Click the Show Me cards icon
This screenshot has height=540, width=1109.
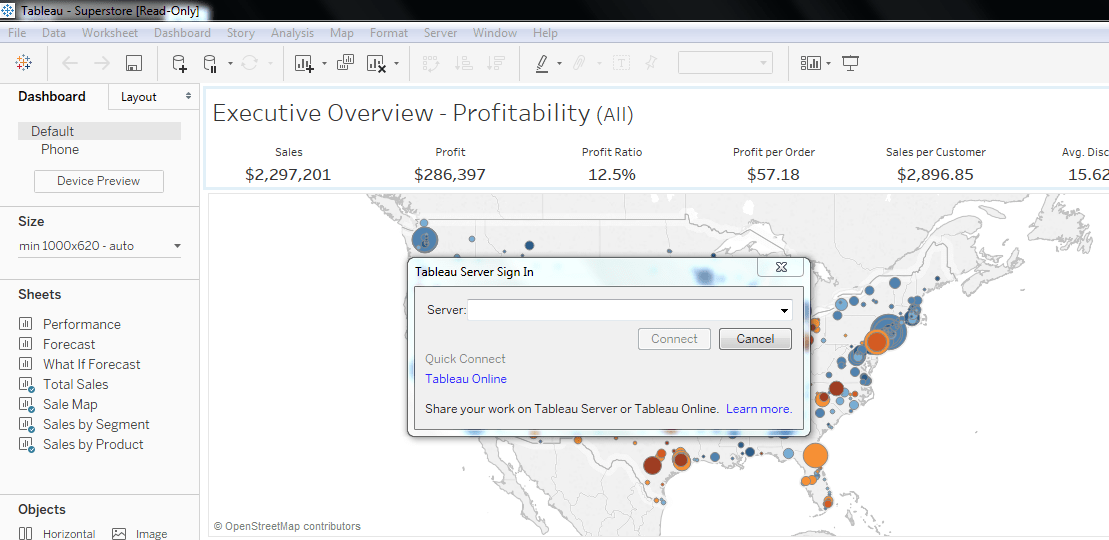(811, 64)
